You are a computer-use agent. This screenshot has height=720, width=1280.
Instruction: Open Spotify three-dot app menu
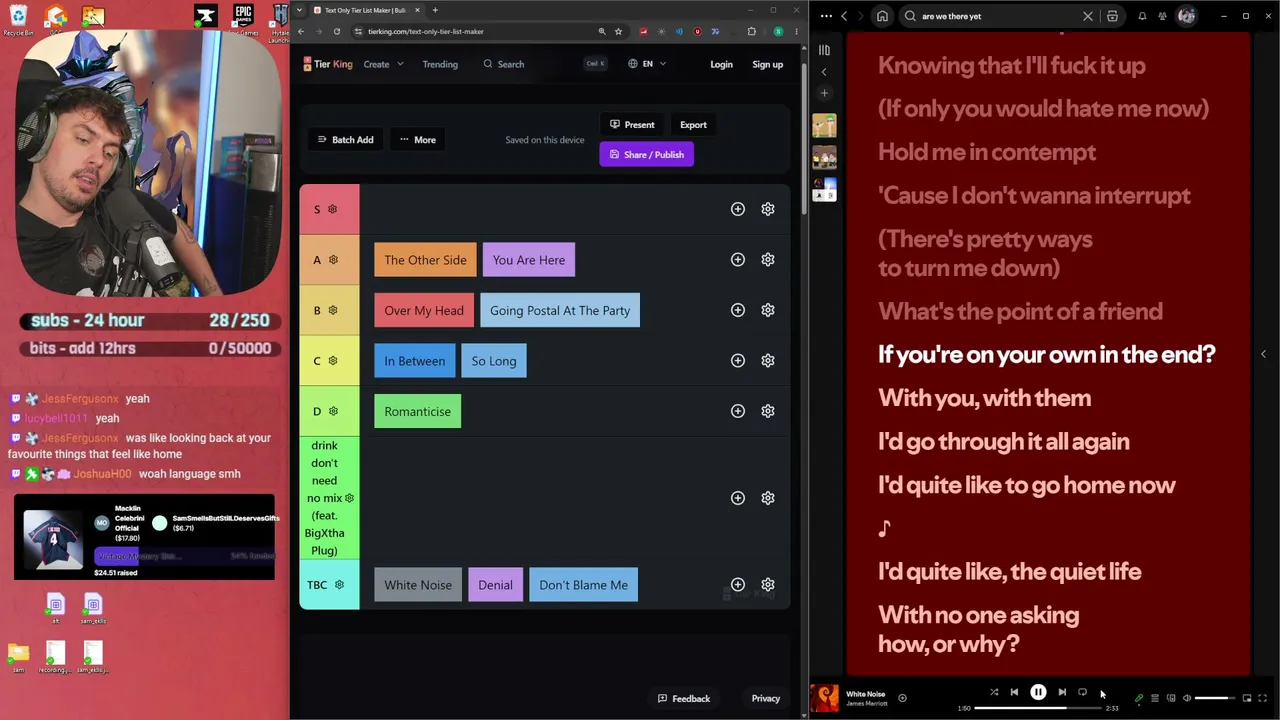tap(826, 16)
